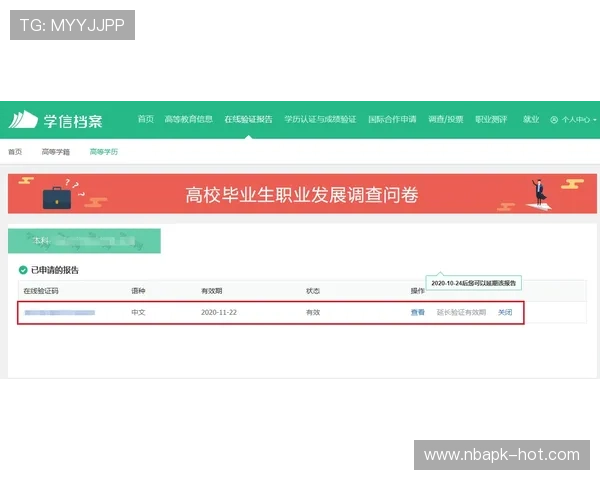Image resolution: width=600 pixels, height=480 pixels.
Task: Select 在线验证报告 in the navigation bar
Action: tap(248, 119)
